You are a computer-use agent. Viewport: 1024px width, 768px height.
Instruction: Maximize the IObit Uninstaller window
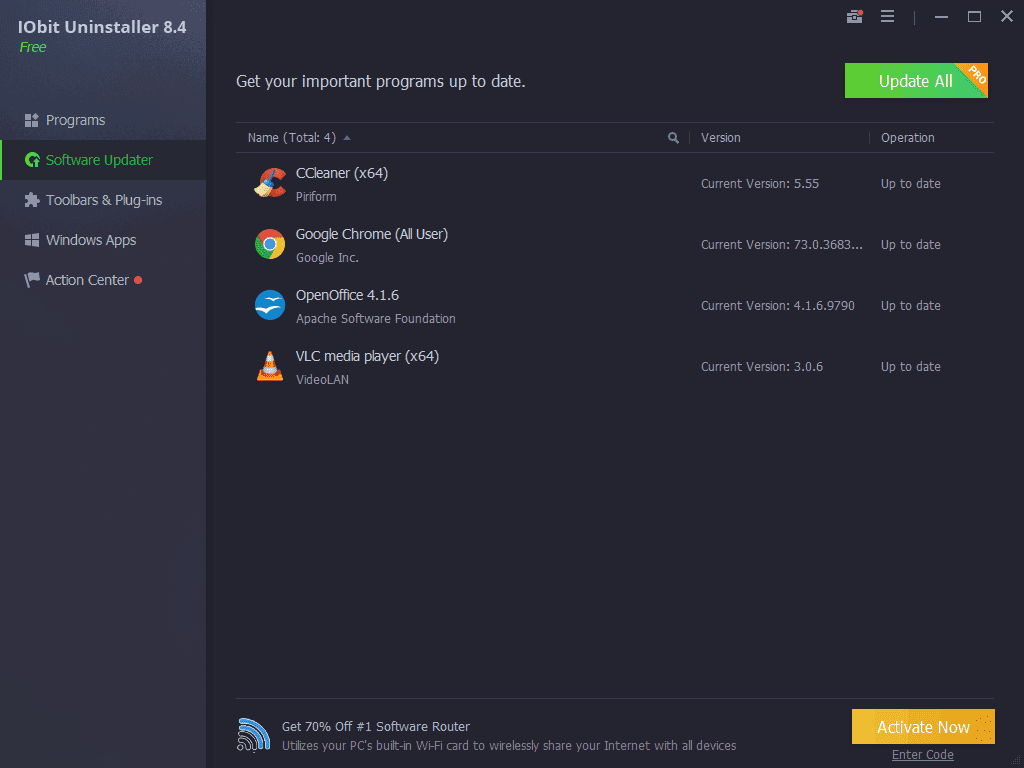[974, 16]
